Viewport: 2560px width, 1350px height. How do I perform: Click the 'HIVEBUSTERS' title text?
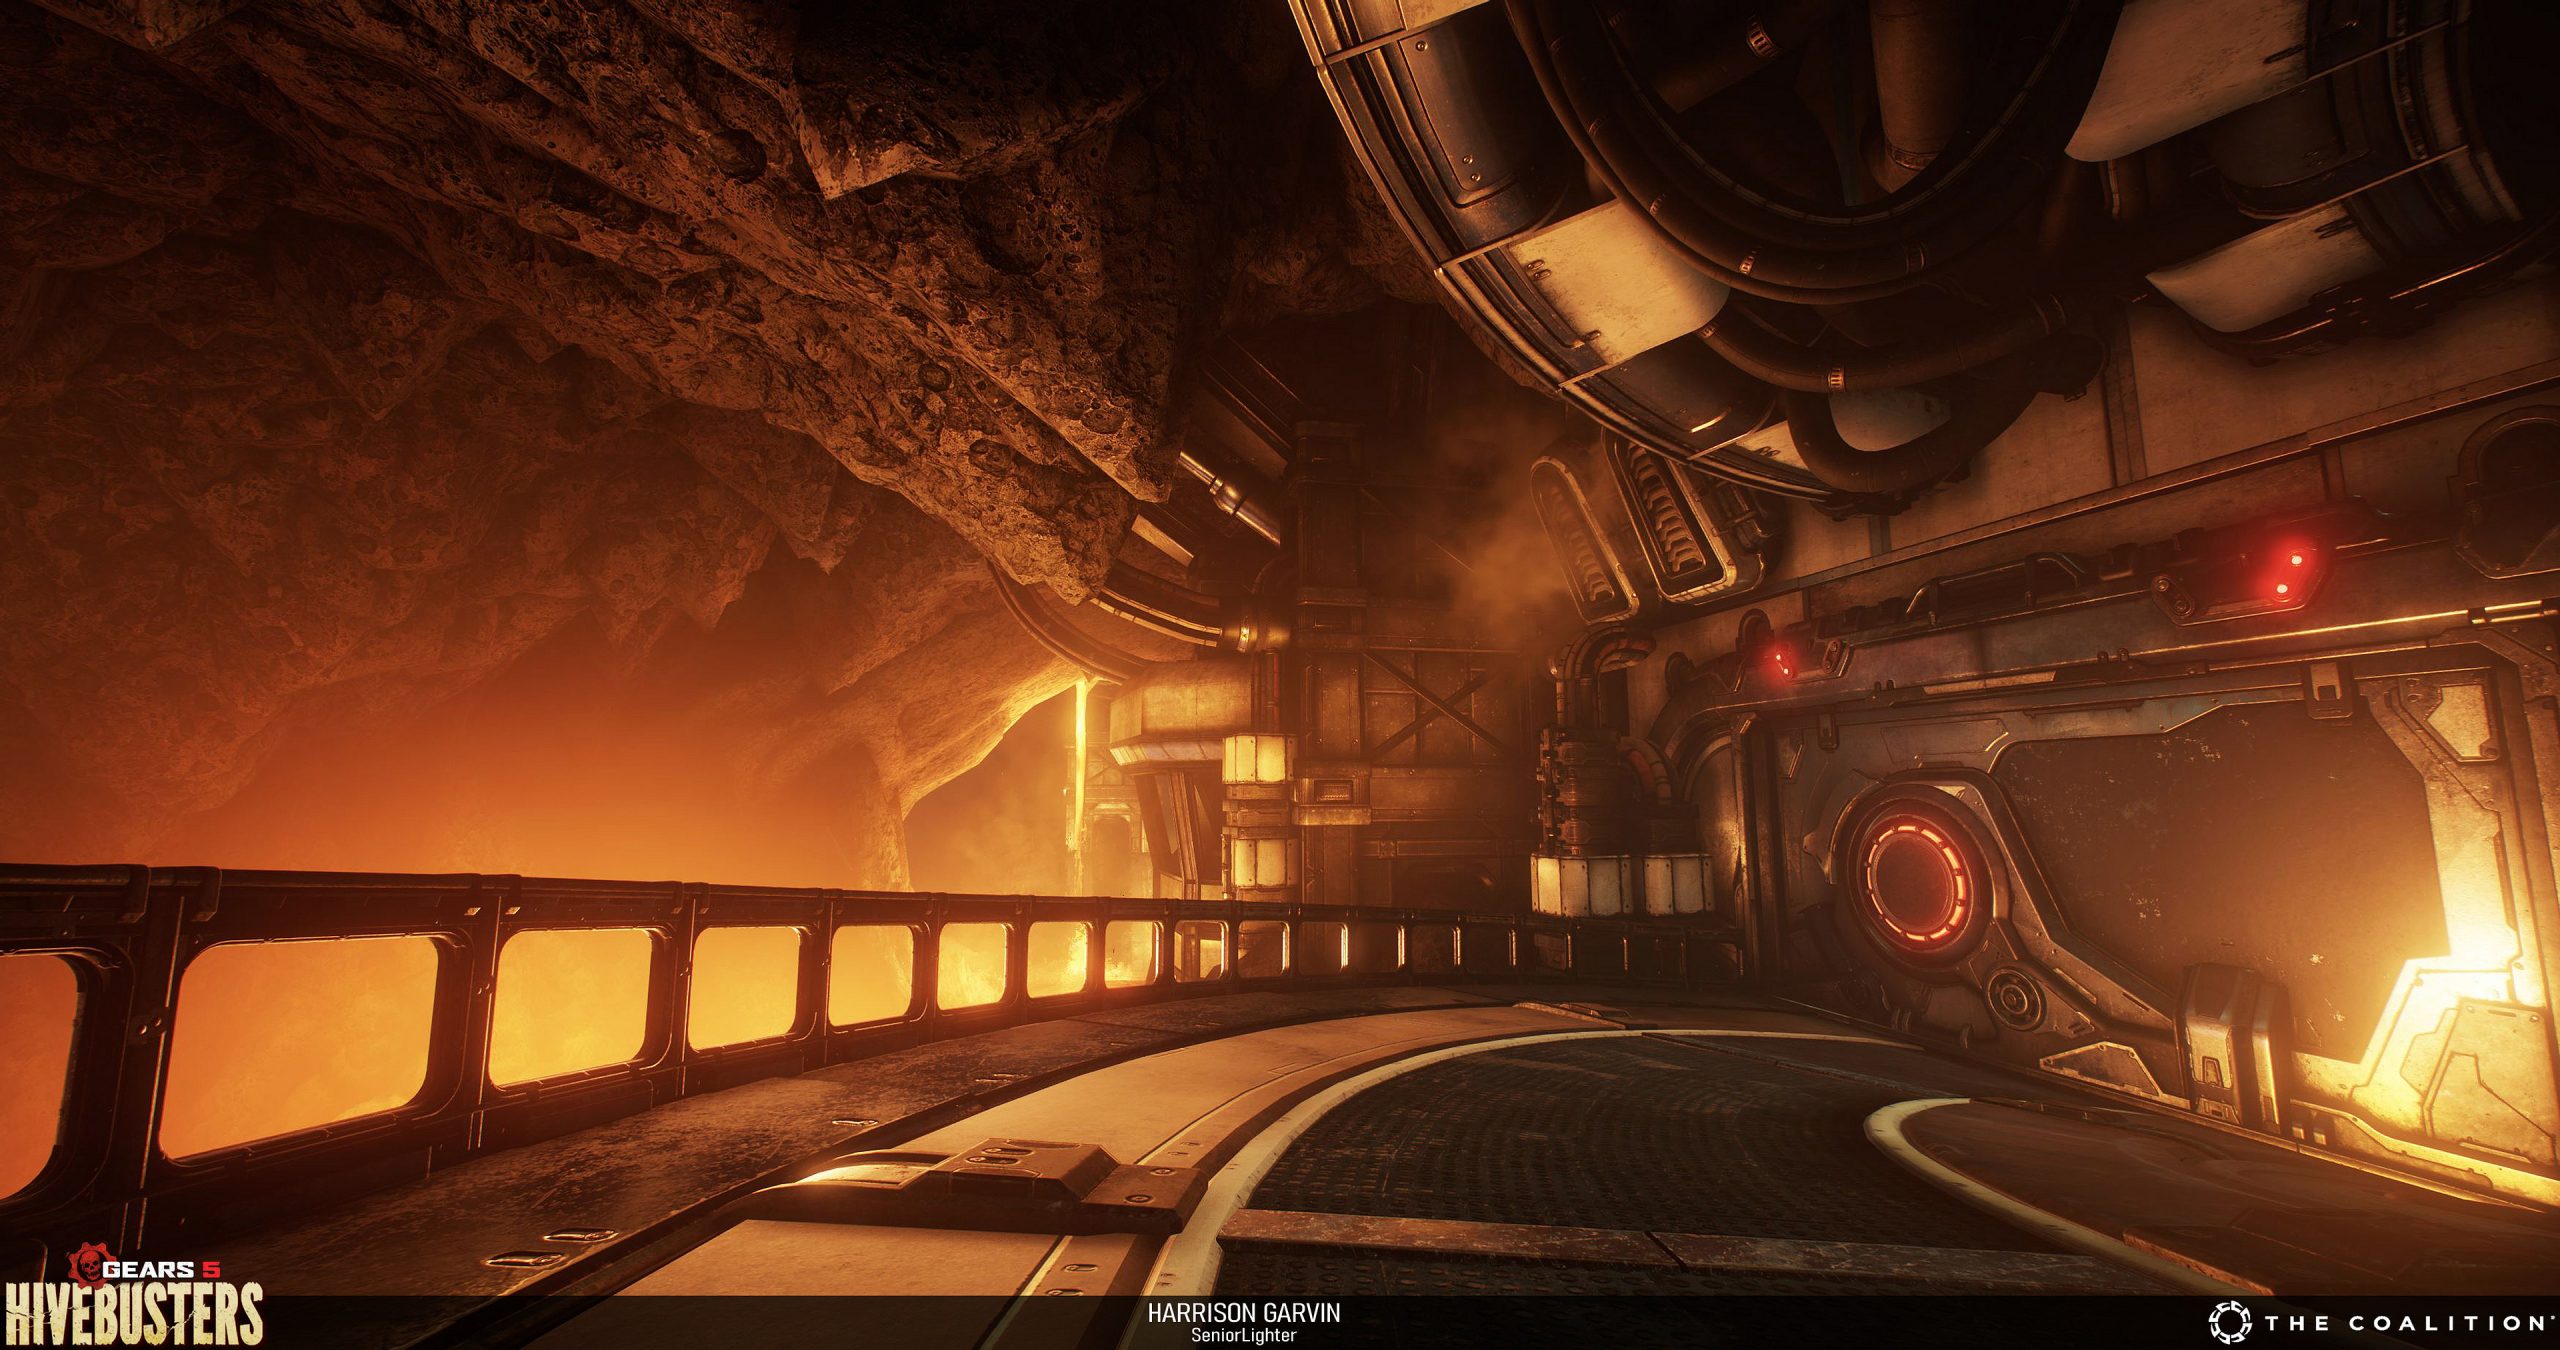(132, 1314)
